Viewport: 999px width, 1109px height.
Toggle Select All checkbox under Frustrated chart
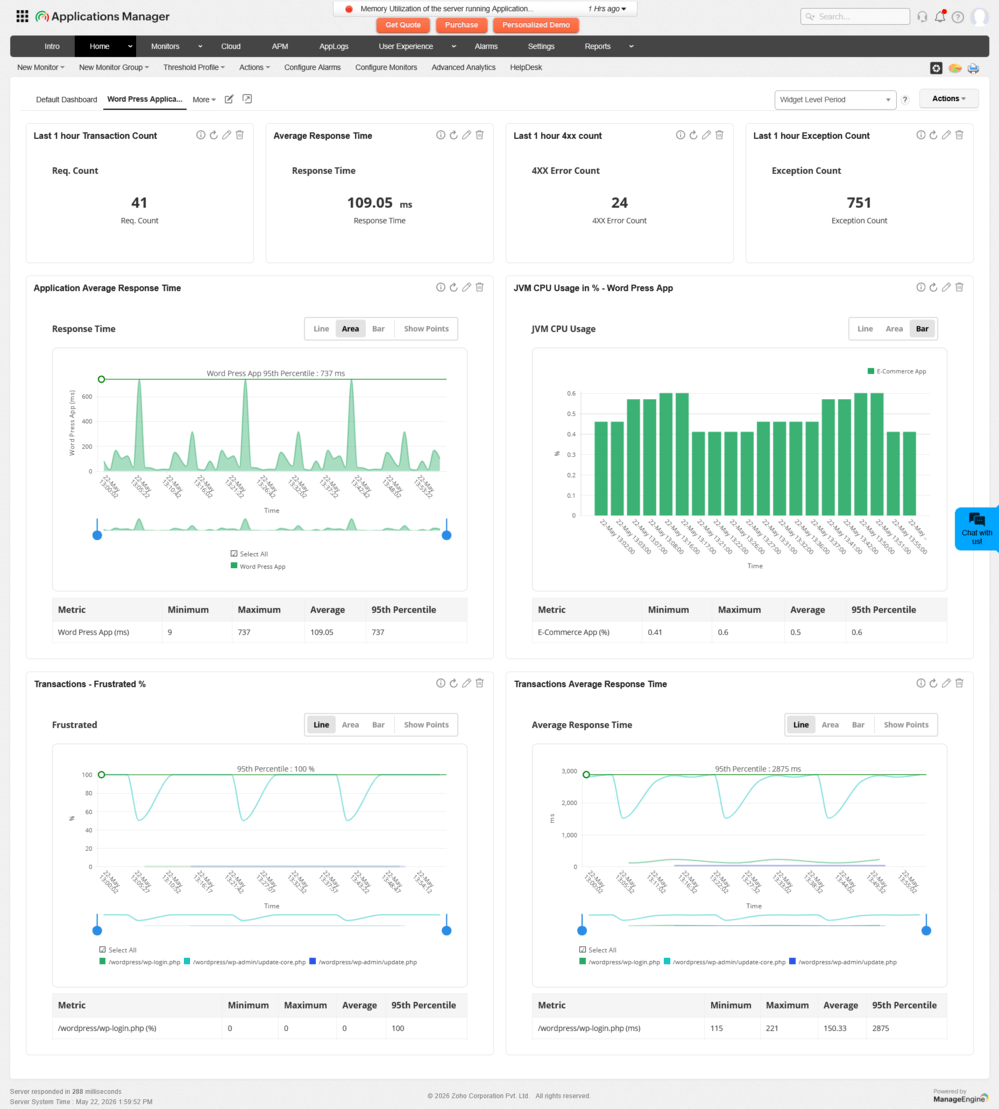coord(103,950)
